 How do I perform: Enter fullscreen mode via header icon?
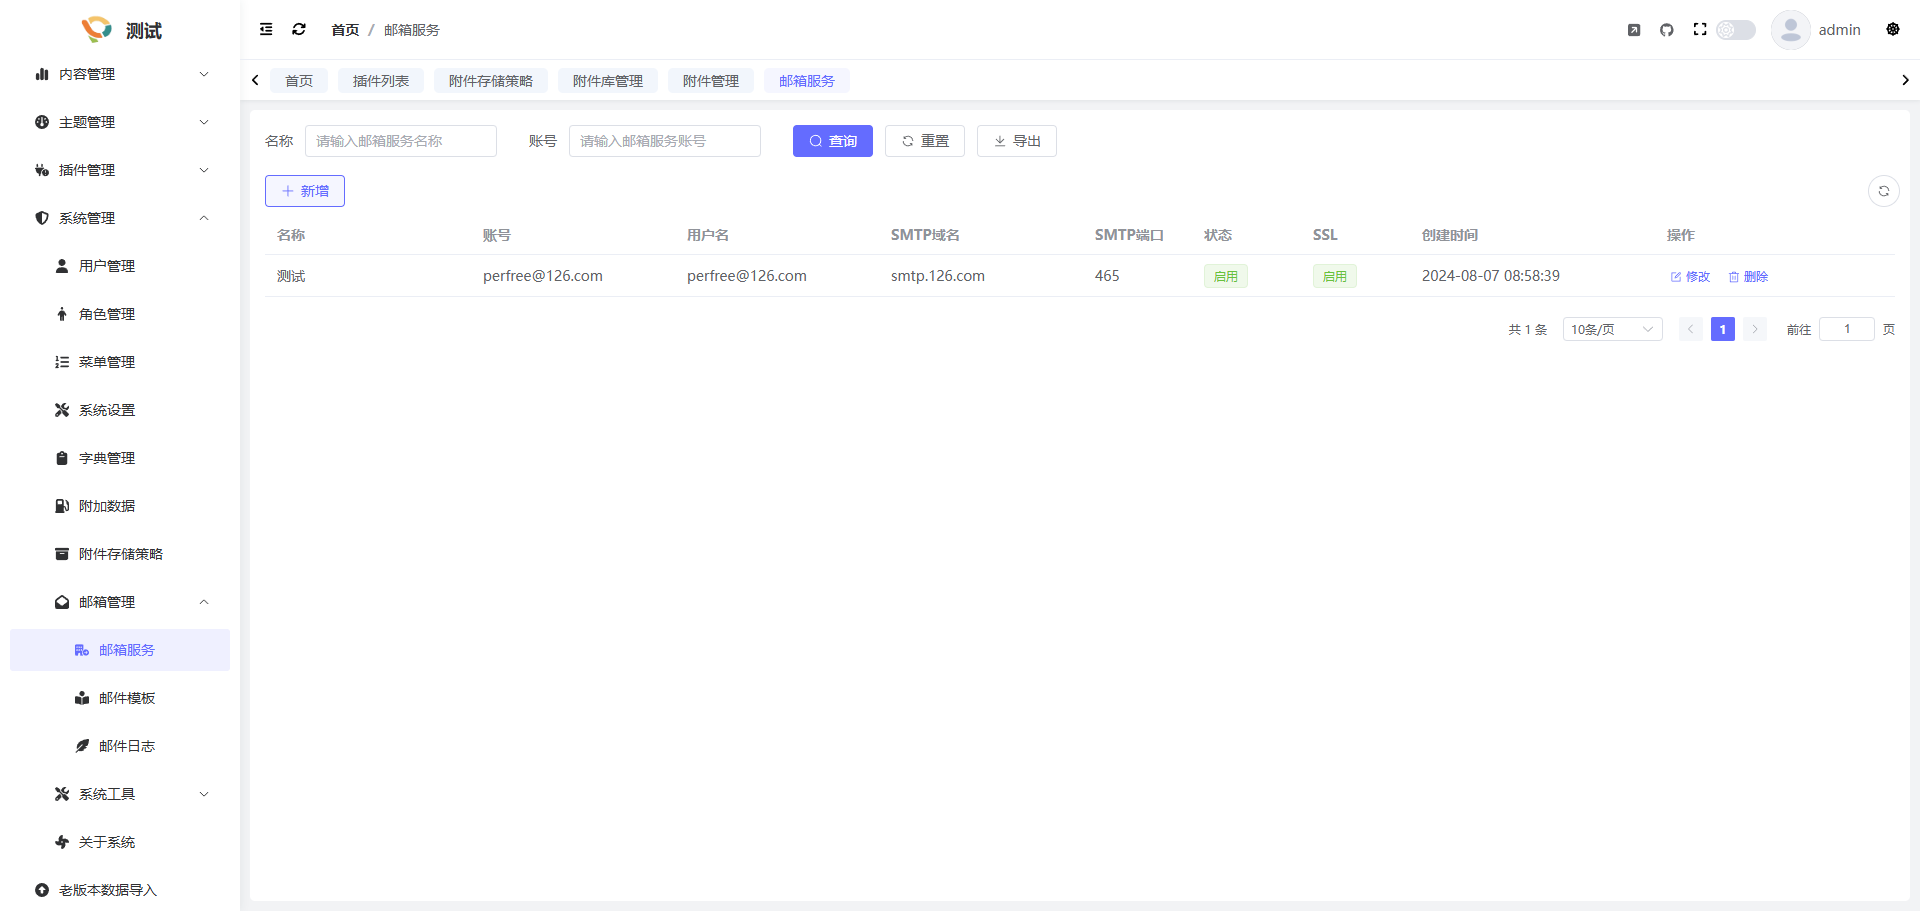[x=1699, y=30]
